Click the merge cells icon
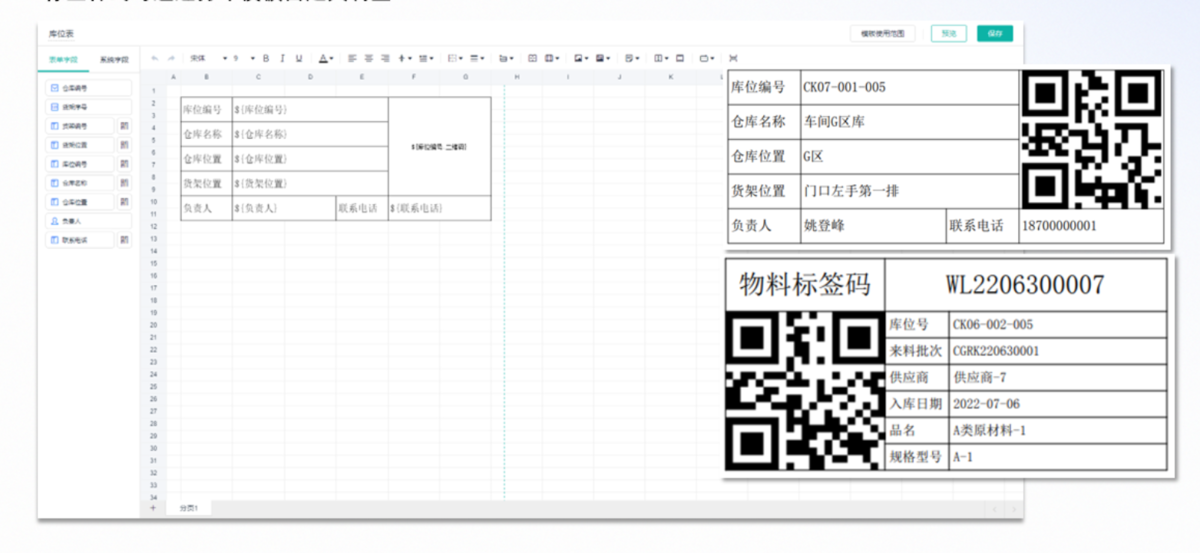The height and width of the screenshot is (553, 1200). point(533,58)
